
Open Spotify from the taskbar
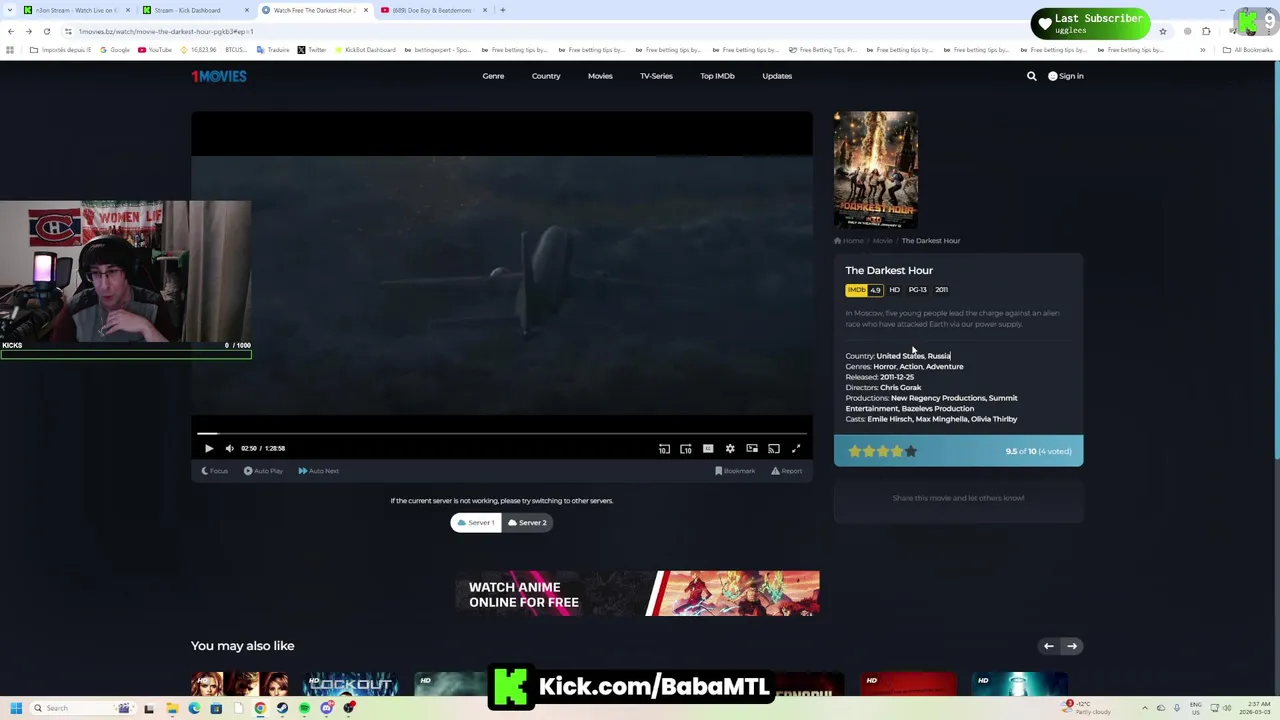(304, 708)
